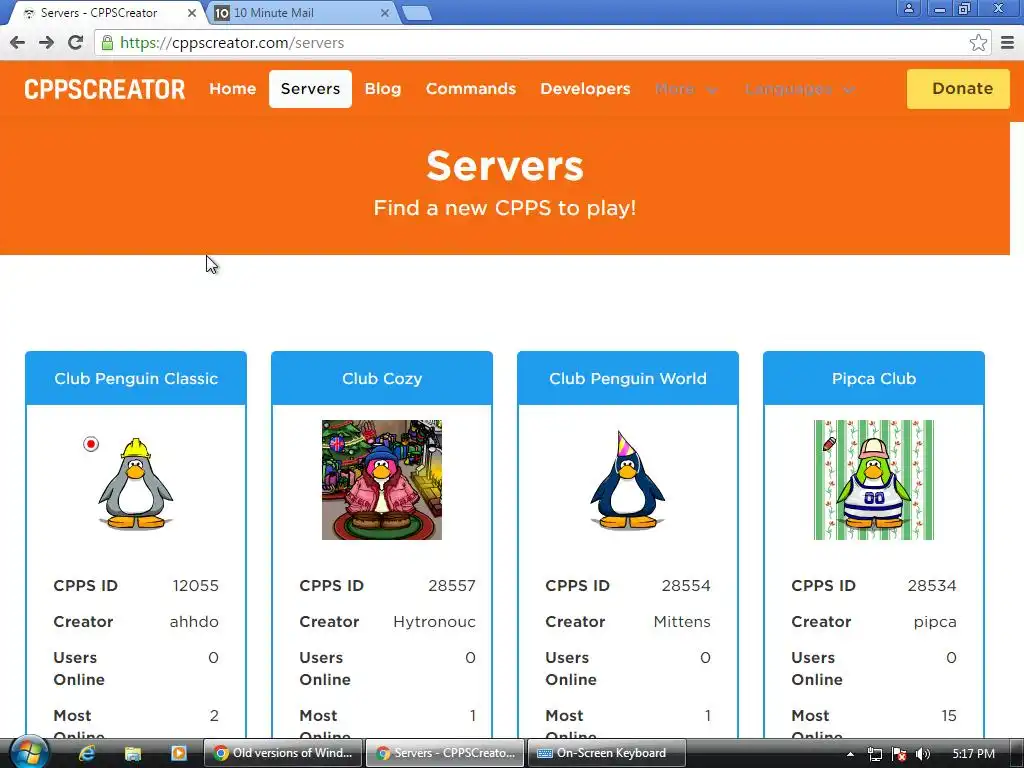Viewport: 1024px width, 768px height.
Task: Click the blue penguin with party hat image
Action: point(628,480)
